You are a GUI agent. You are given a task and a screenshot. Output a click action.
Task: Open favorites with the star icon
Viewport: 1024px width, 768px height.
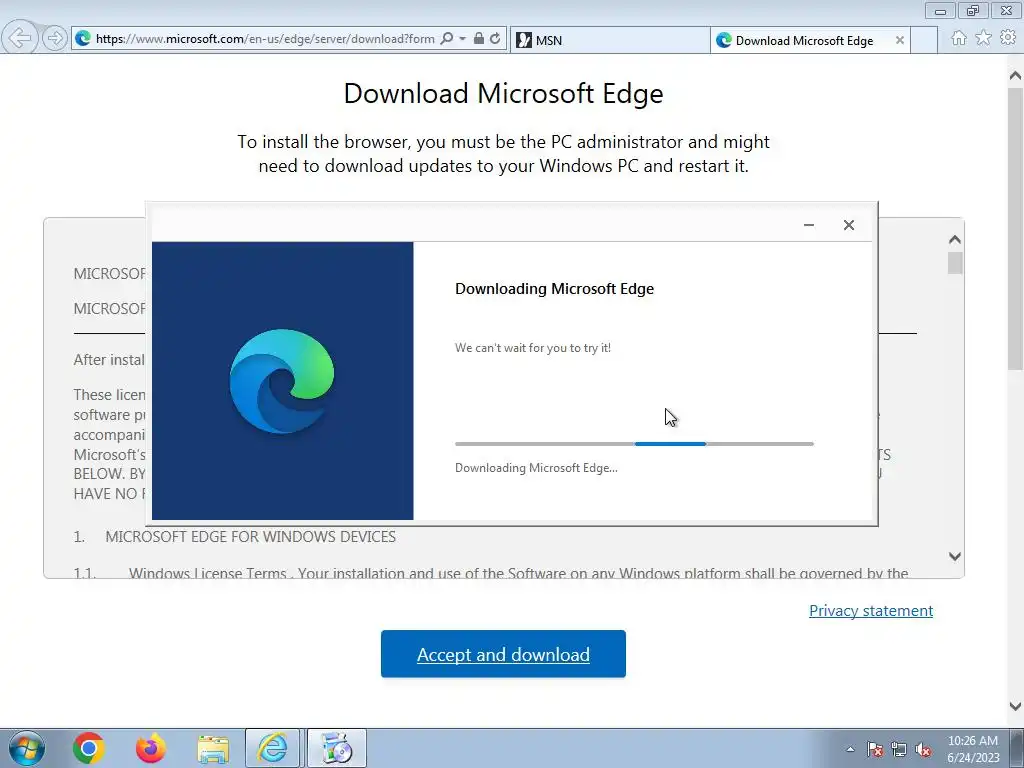click(983, 39)
